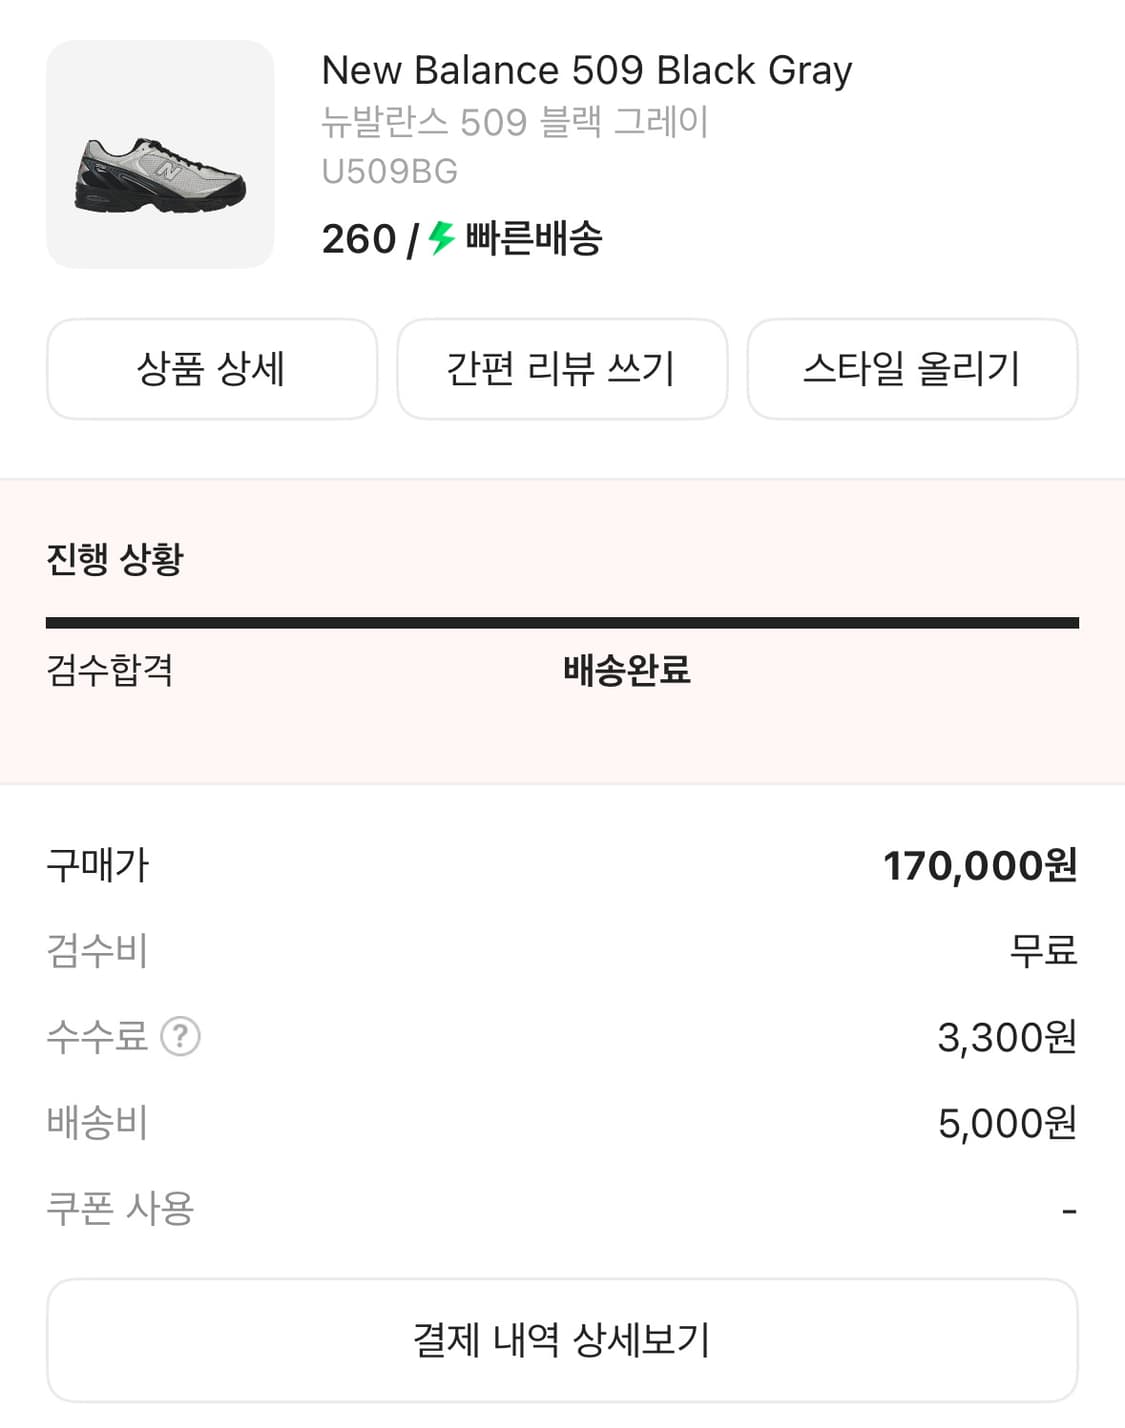This screenshot has height=1428, width=1125.
Task: Click the 진행 상황 section heading
Action: (115, 559)
